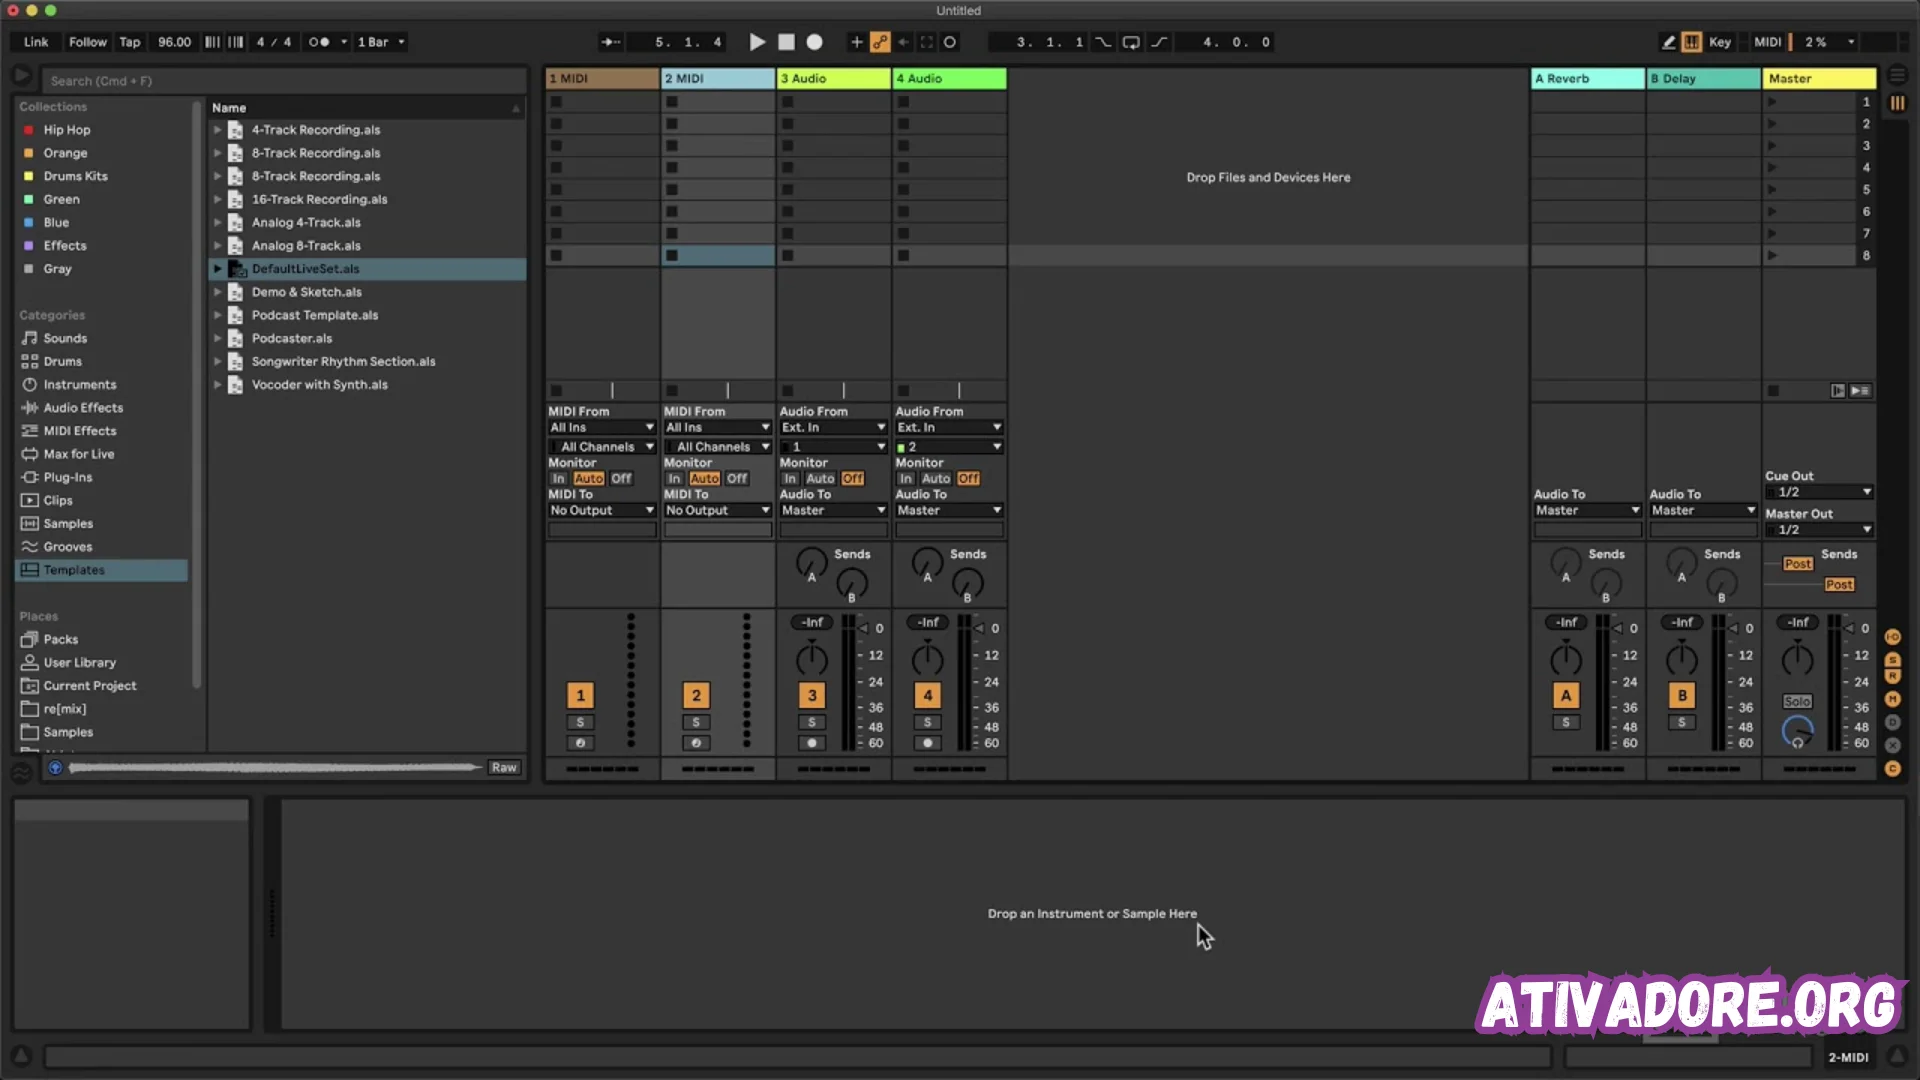
Task: Toggle the Metronome icon
Action: point(318,42)
